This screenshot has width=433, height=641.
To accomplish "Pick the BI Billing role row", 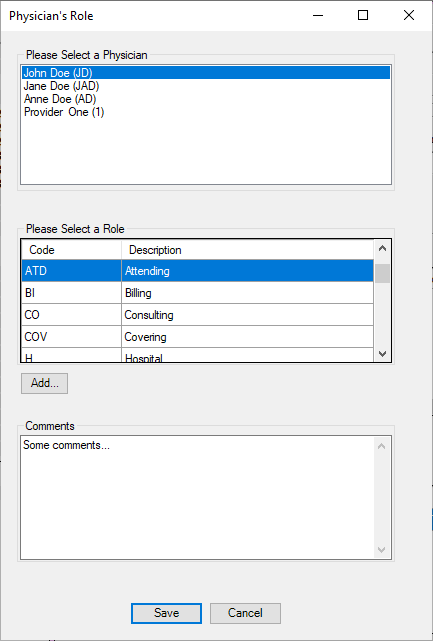I will click(x=197, y=293).
